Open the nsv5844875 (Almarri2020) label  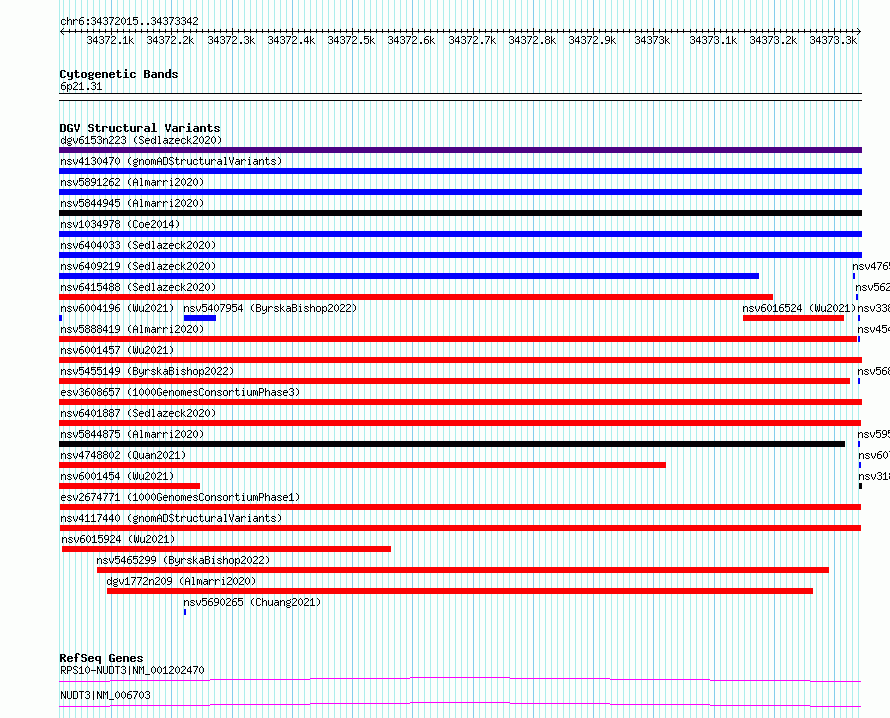[132, 434]
